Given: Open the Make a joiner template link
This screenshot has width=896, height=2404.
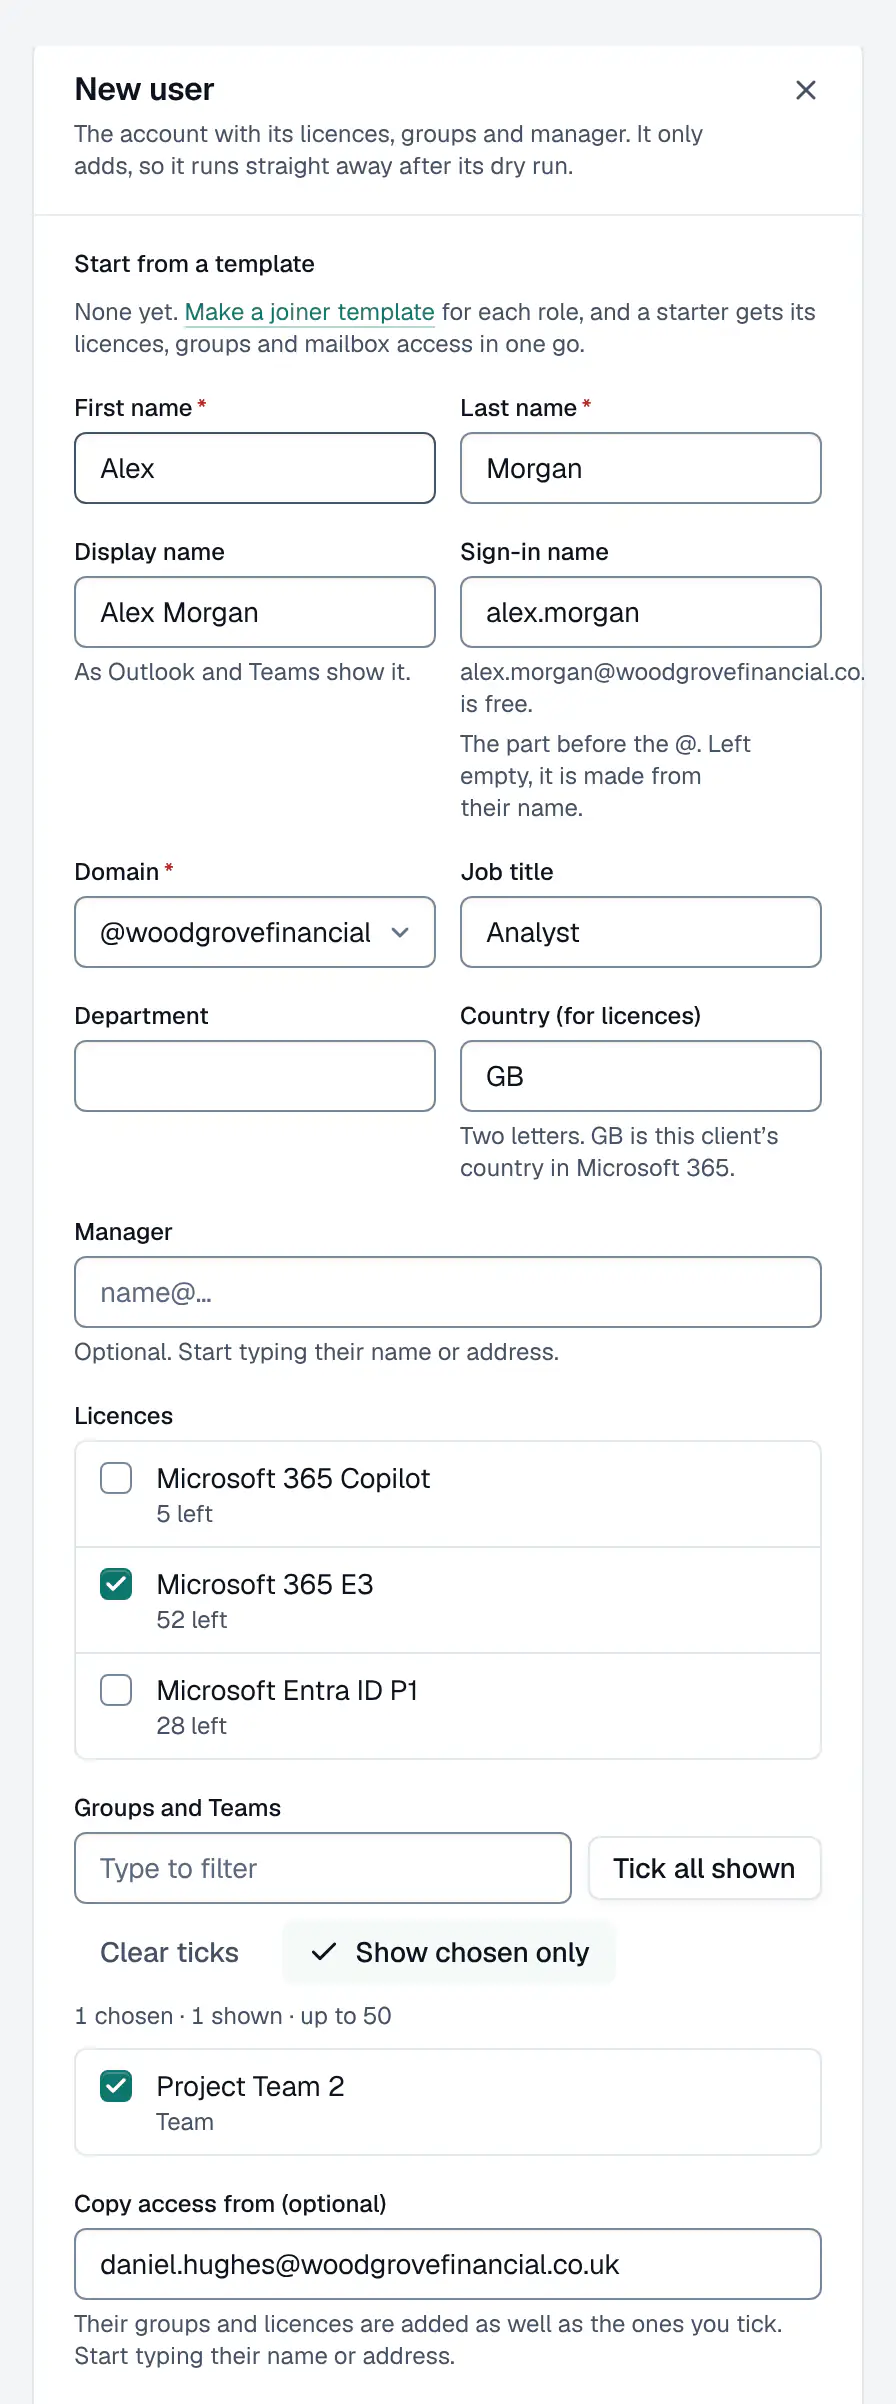Looking at the screenshot, I should [x=310, y=312].
